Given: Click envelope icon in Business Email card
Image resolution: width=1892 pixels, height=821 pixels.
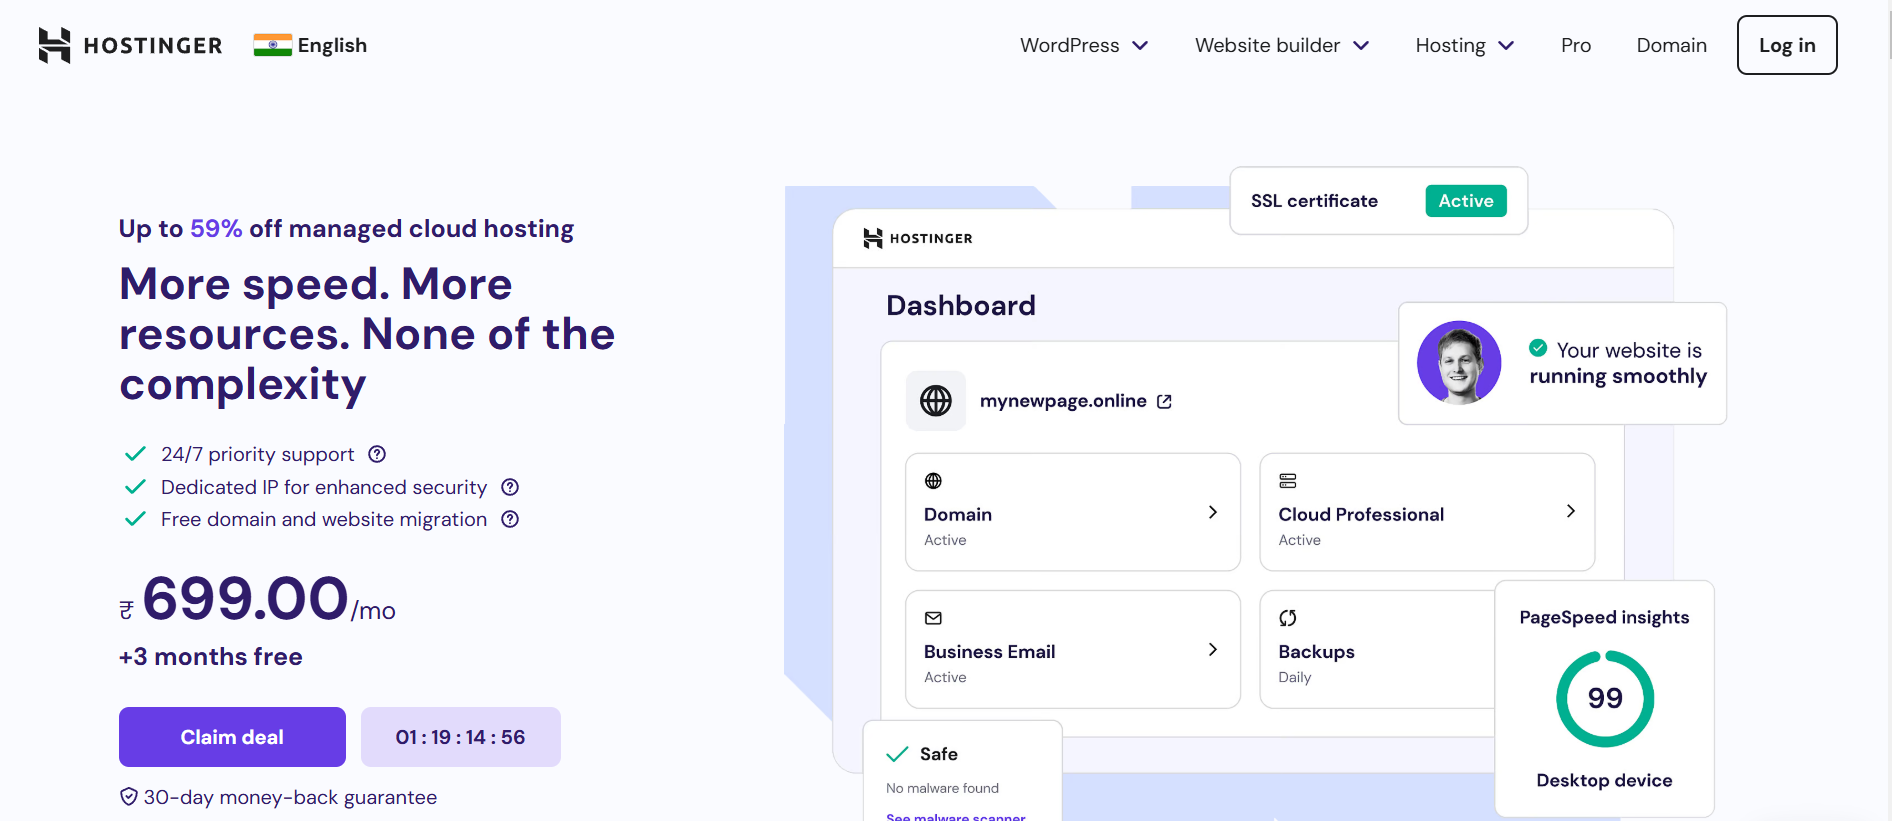Looking at the screenshot, I should point(933,618).
